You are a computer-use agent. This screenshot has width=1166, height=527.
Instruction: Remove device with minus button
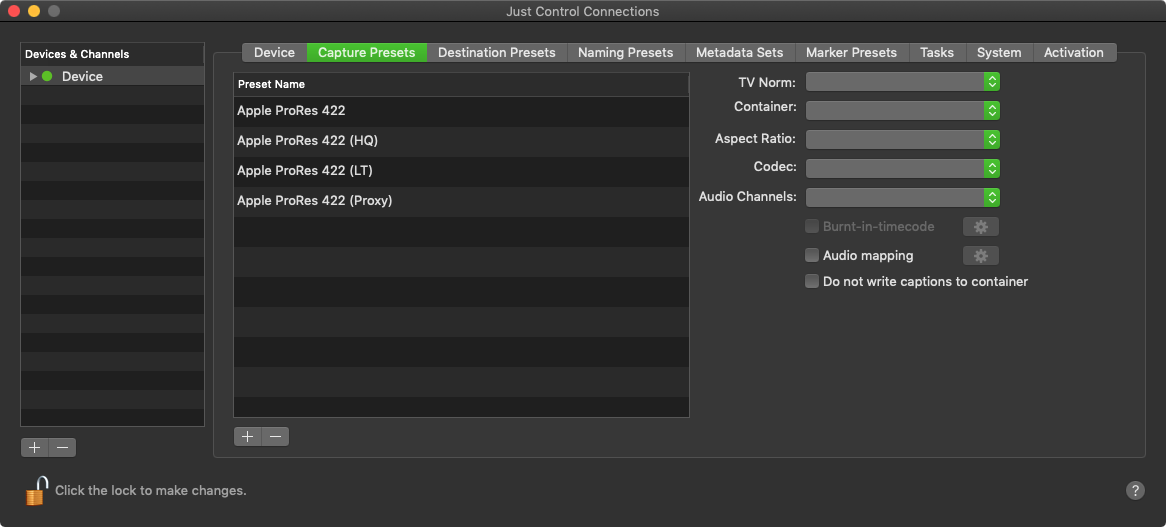pos(62,447)
